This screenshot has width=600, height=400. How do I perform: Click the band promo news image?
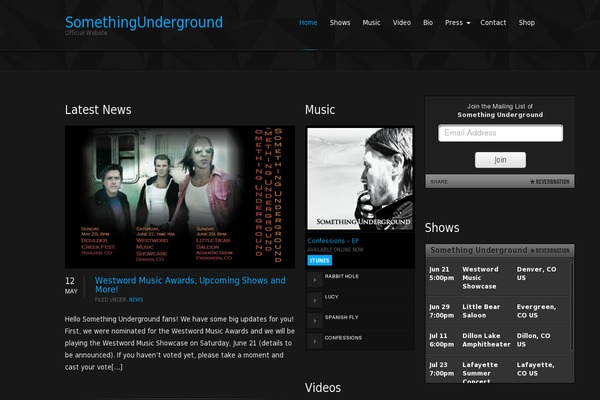(x=180, y=197)
